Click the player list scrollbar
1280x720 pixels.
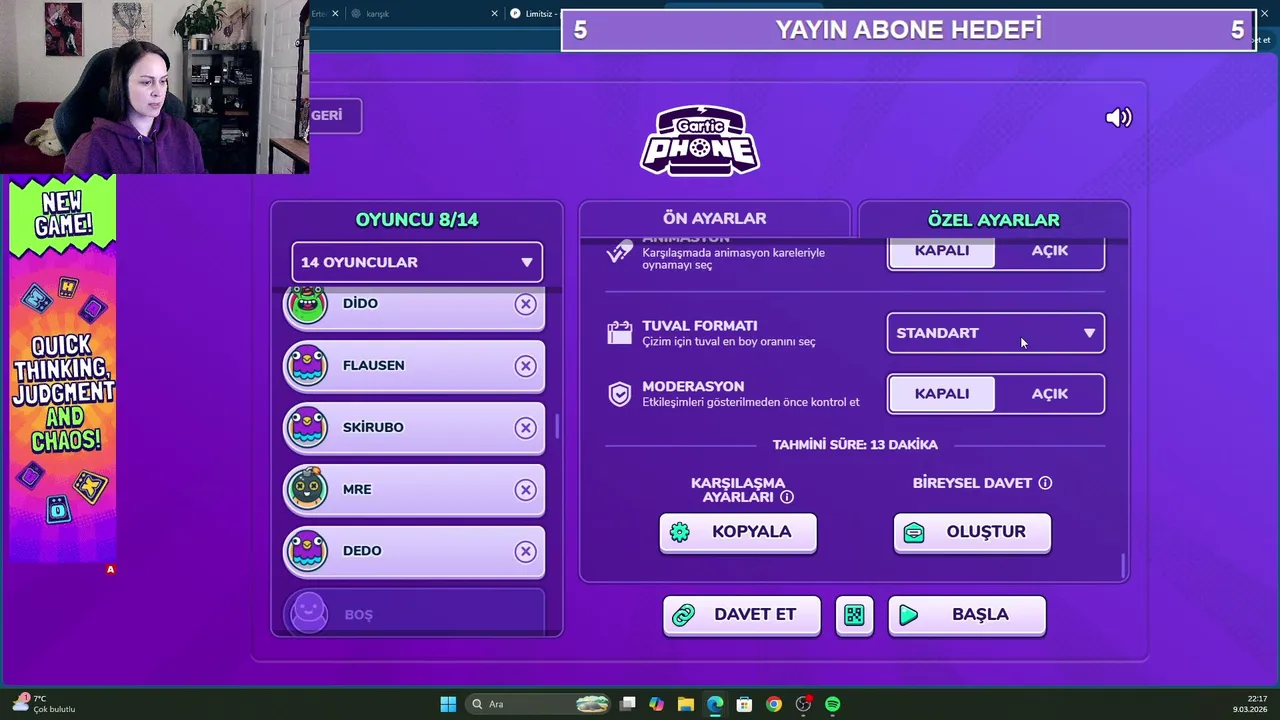(x=557, y=427)
